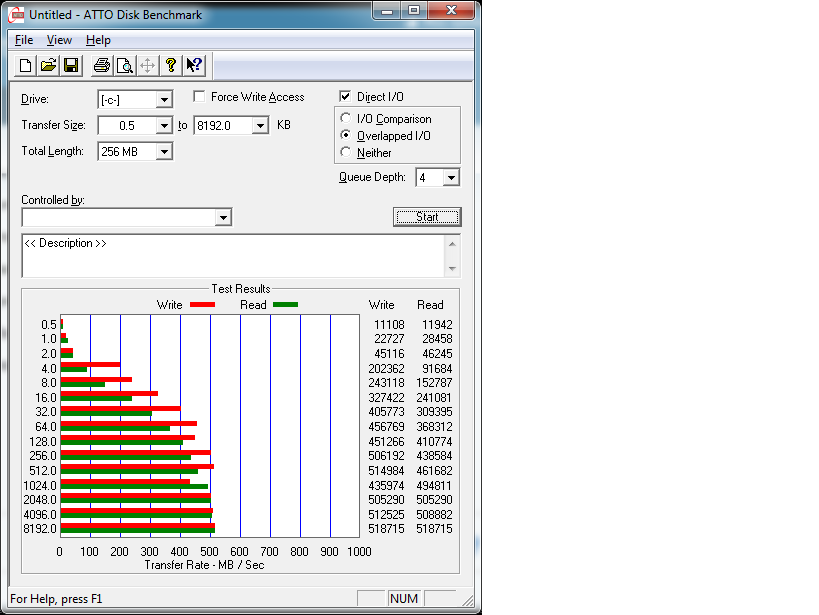Click the 4096.0 transfer size row label
819x615 pixels.
[40, 515]
